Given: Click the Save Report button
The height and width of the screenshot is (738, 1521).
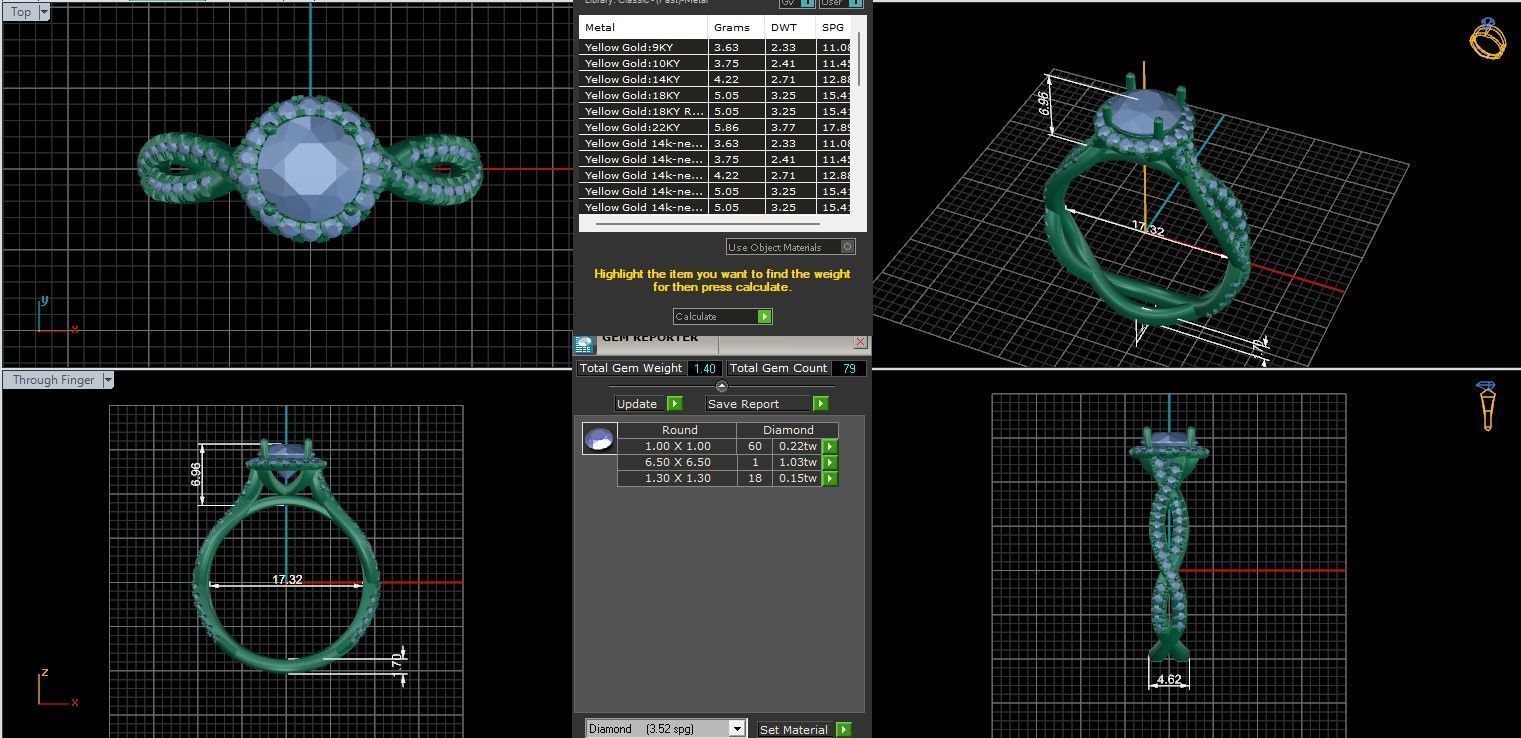Looking at the screenshot, I should click(759, 404).
